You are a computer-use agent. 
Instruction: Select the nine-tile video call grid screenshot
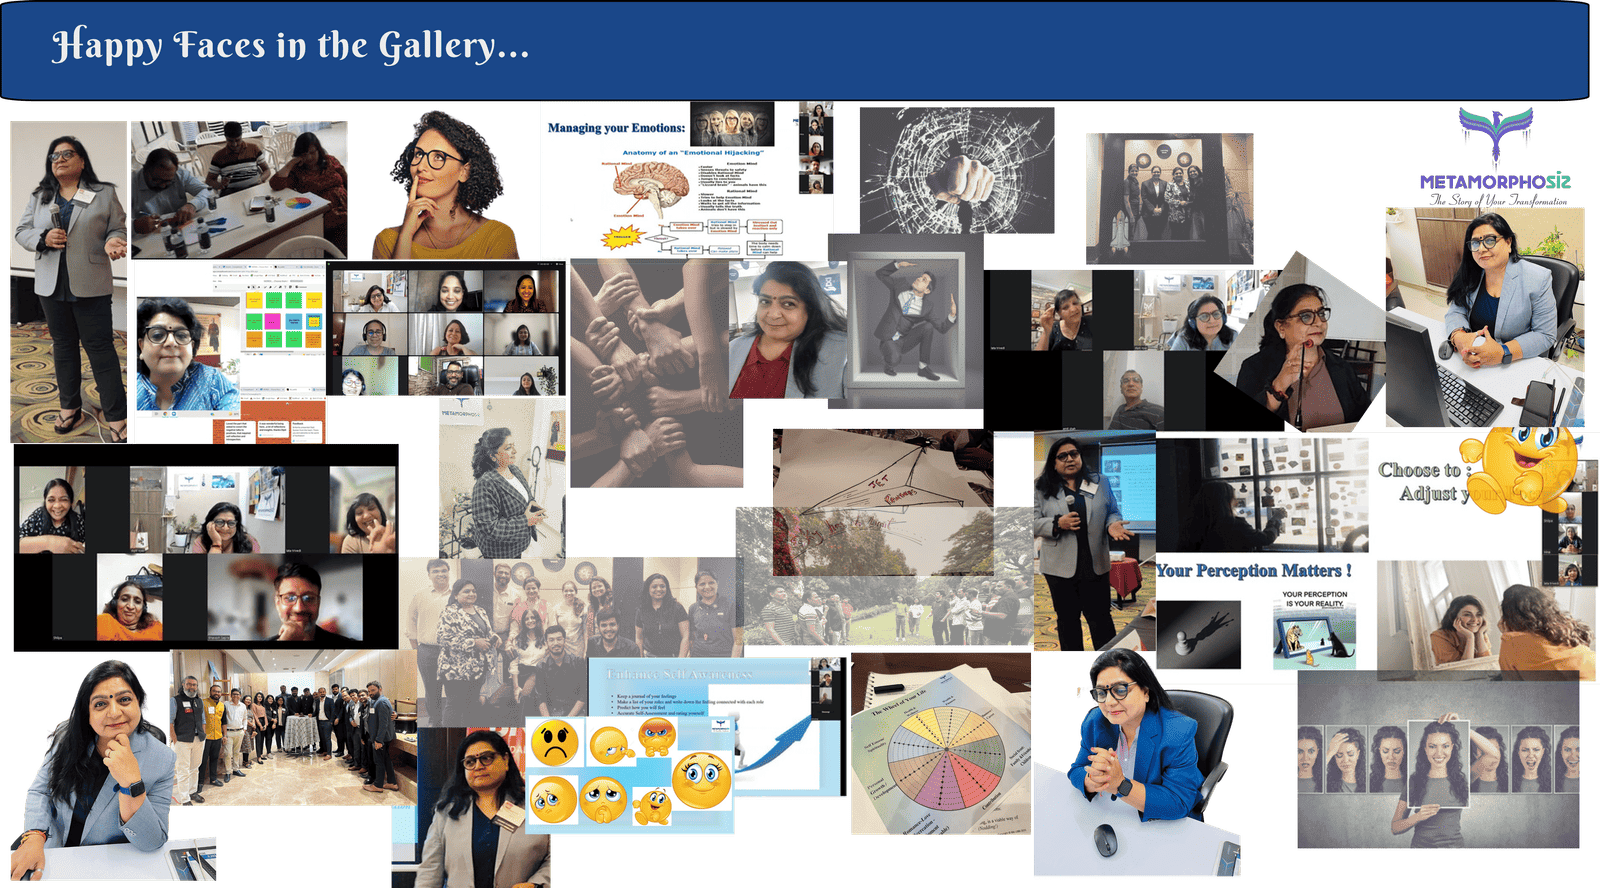[x=446, y=332]
